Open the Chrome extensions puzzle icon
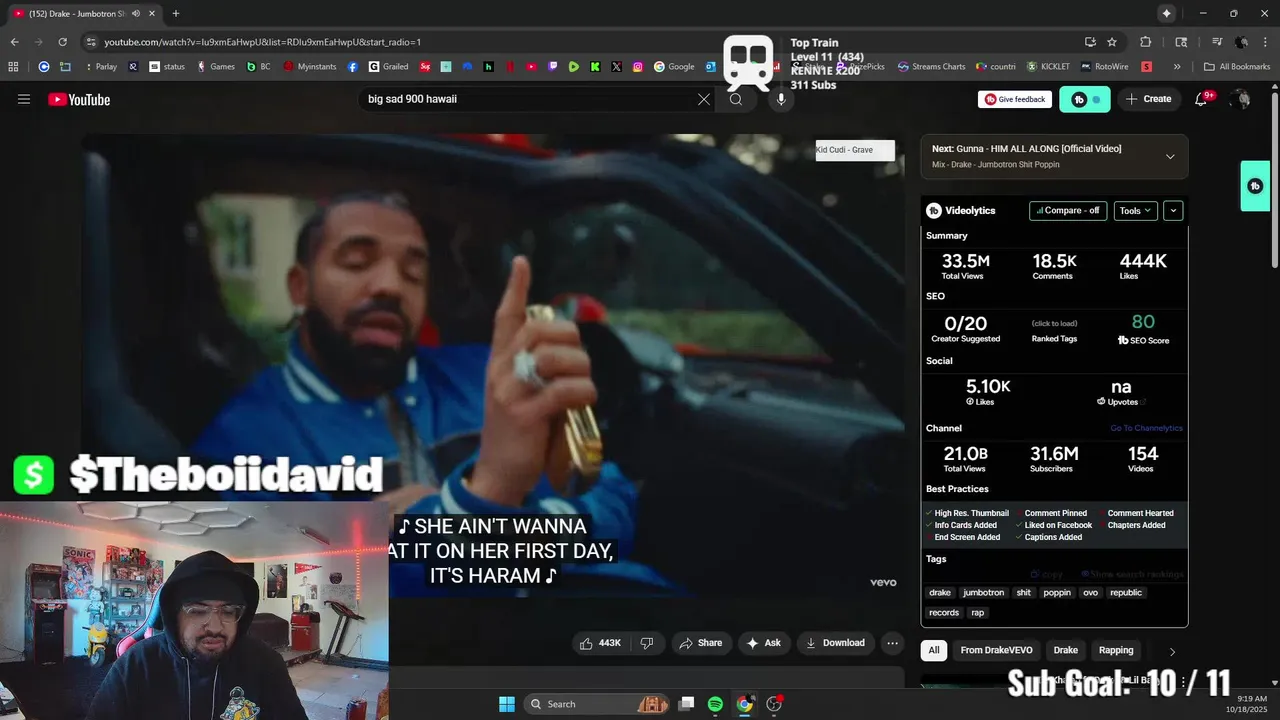 tap(1146, 42)
